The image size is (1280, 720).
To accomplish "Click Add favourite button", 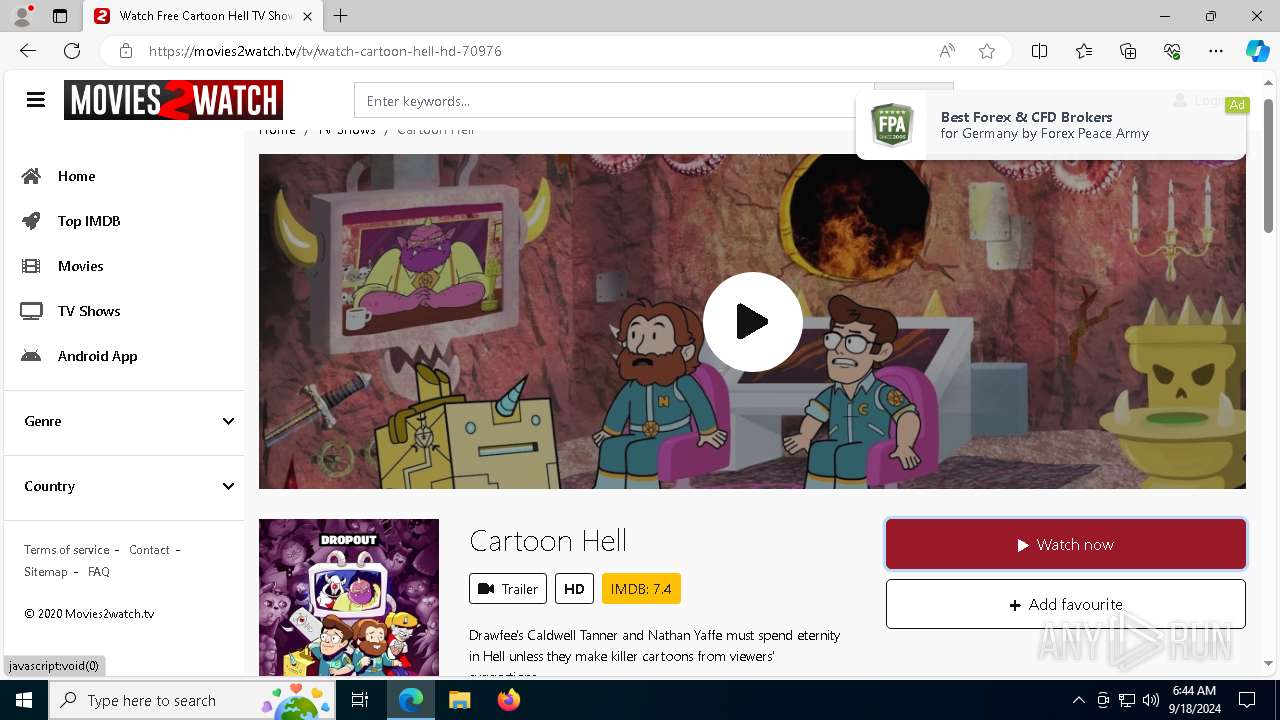I will [1066, 604].
